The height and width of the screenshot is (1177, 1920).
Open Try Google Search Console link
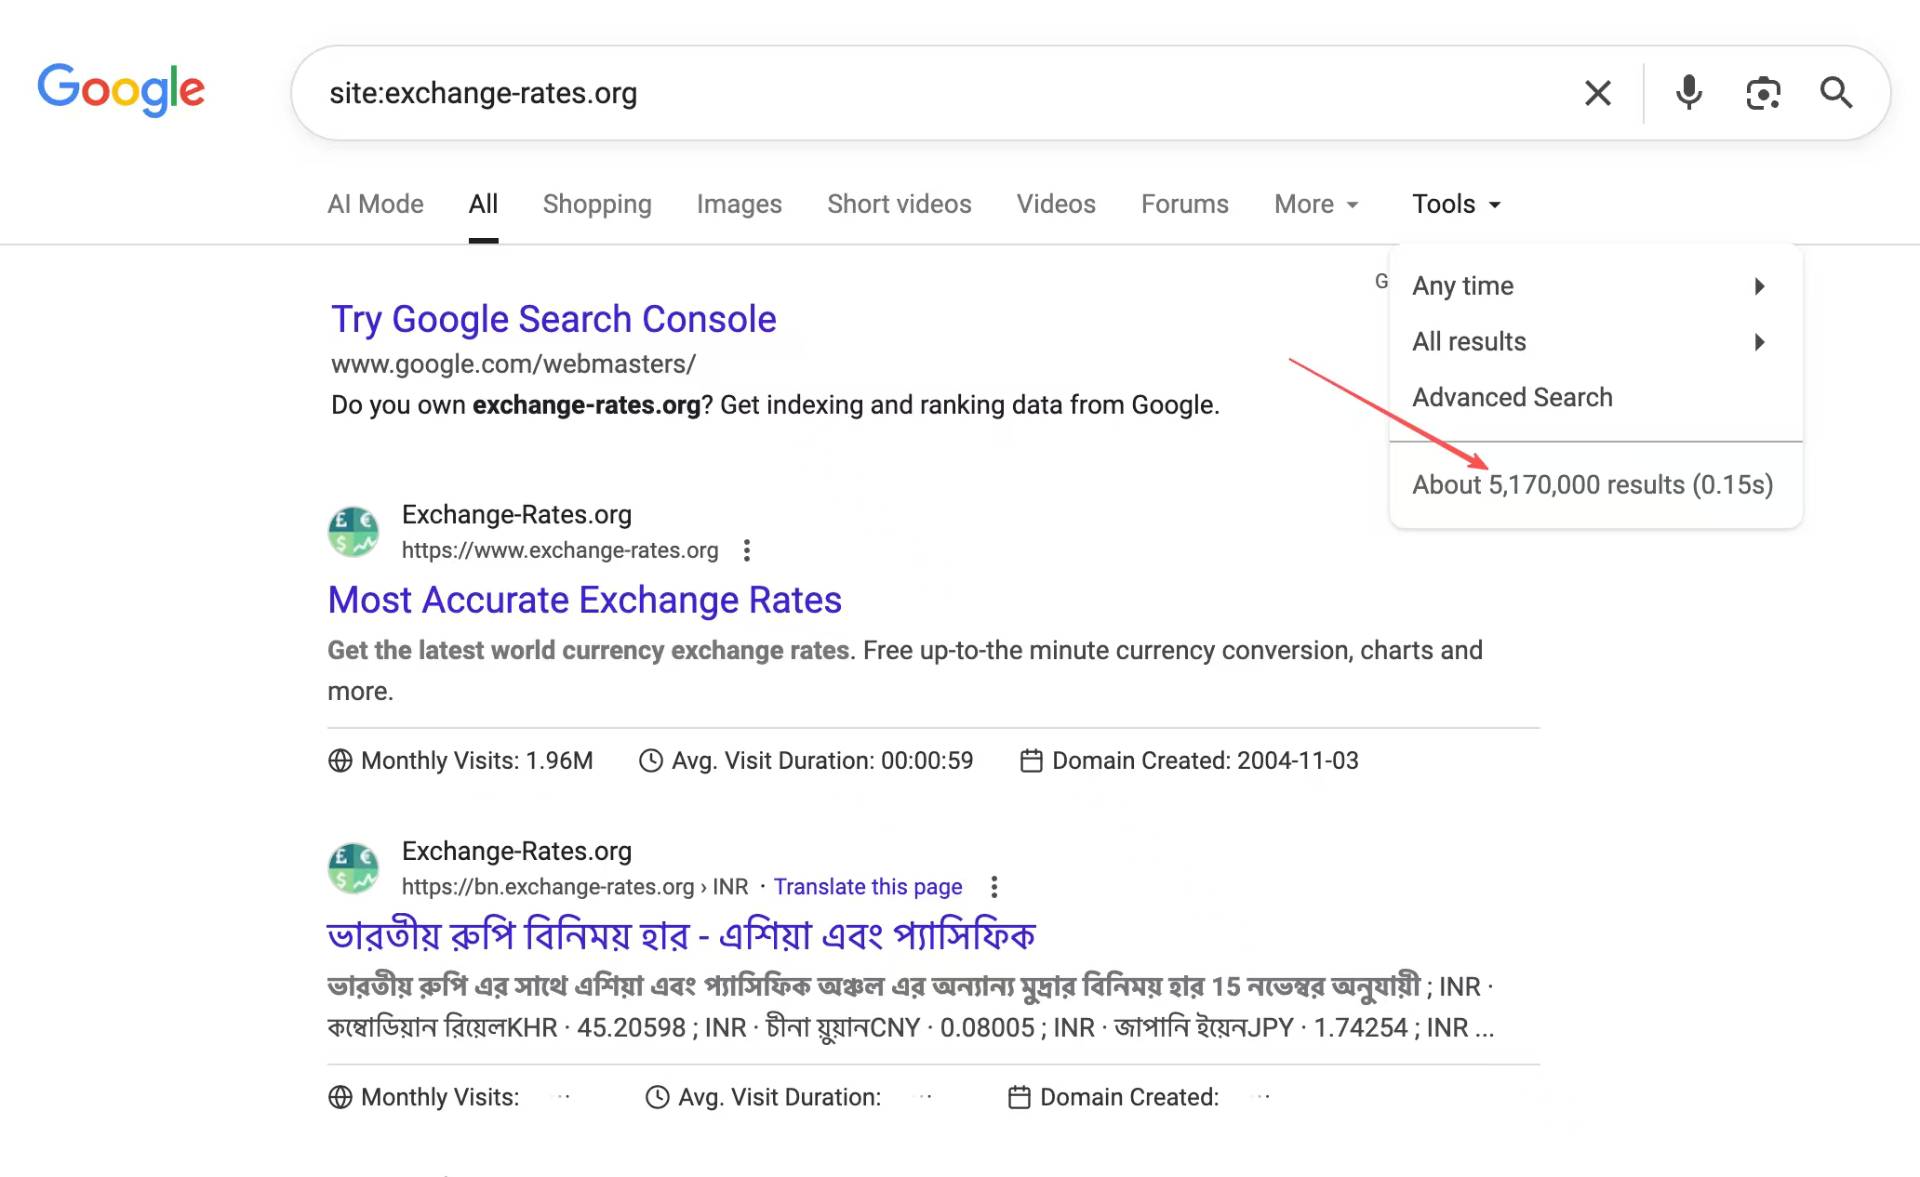click(x=554, y=319)
